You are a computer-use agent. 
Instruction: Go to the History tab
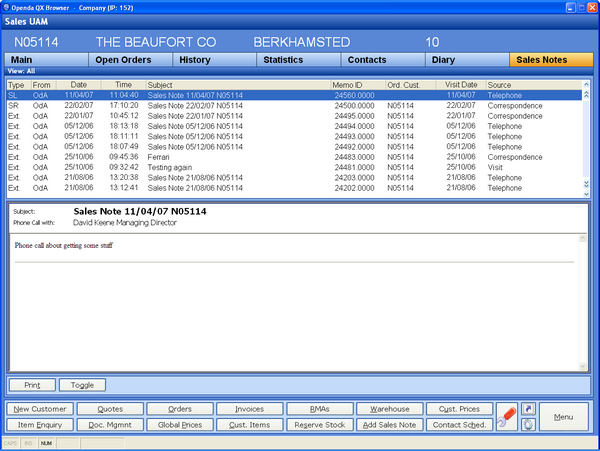(215, 60)
